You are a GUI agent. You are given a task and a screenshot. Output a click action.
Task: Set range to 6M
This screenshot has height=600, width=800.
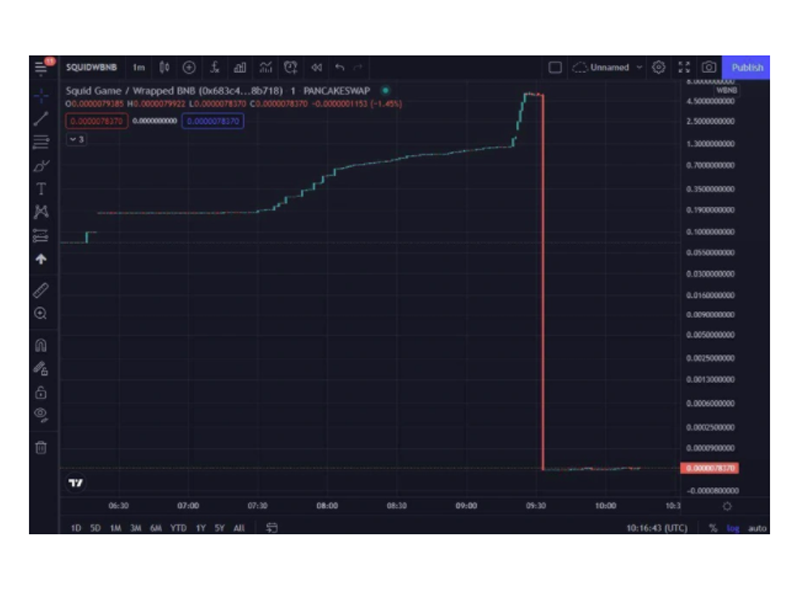click(x=156, y=528)
